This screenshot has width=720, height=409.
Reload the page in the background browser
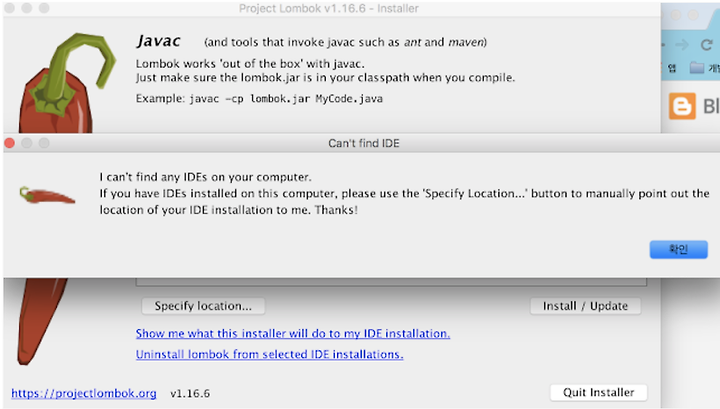pos(707,45)
